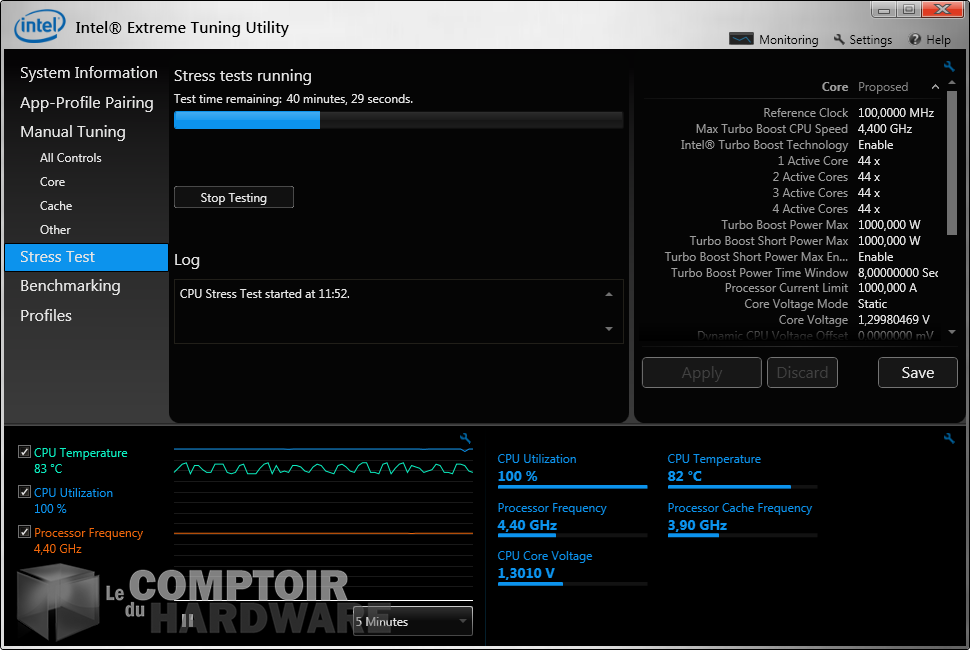Image resolution: width=970 pixels, height=650 pixels.
Task: Click the blue wrench on Core Proposed panel
Action: coord(948,64)
